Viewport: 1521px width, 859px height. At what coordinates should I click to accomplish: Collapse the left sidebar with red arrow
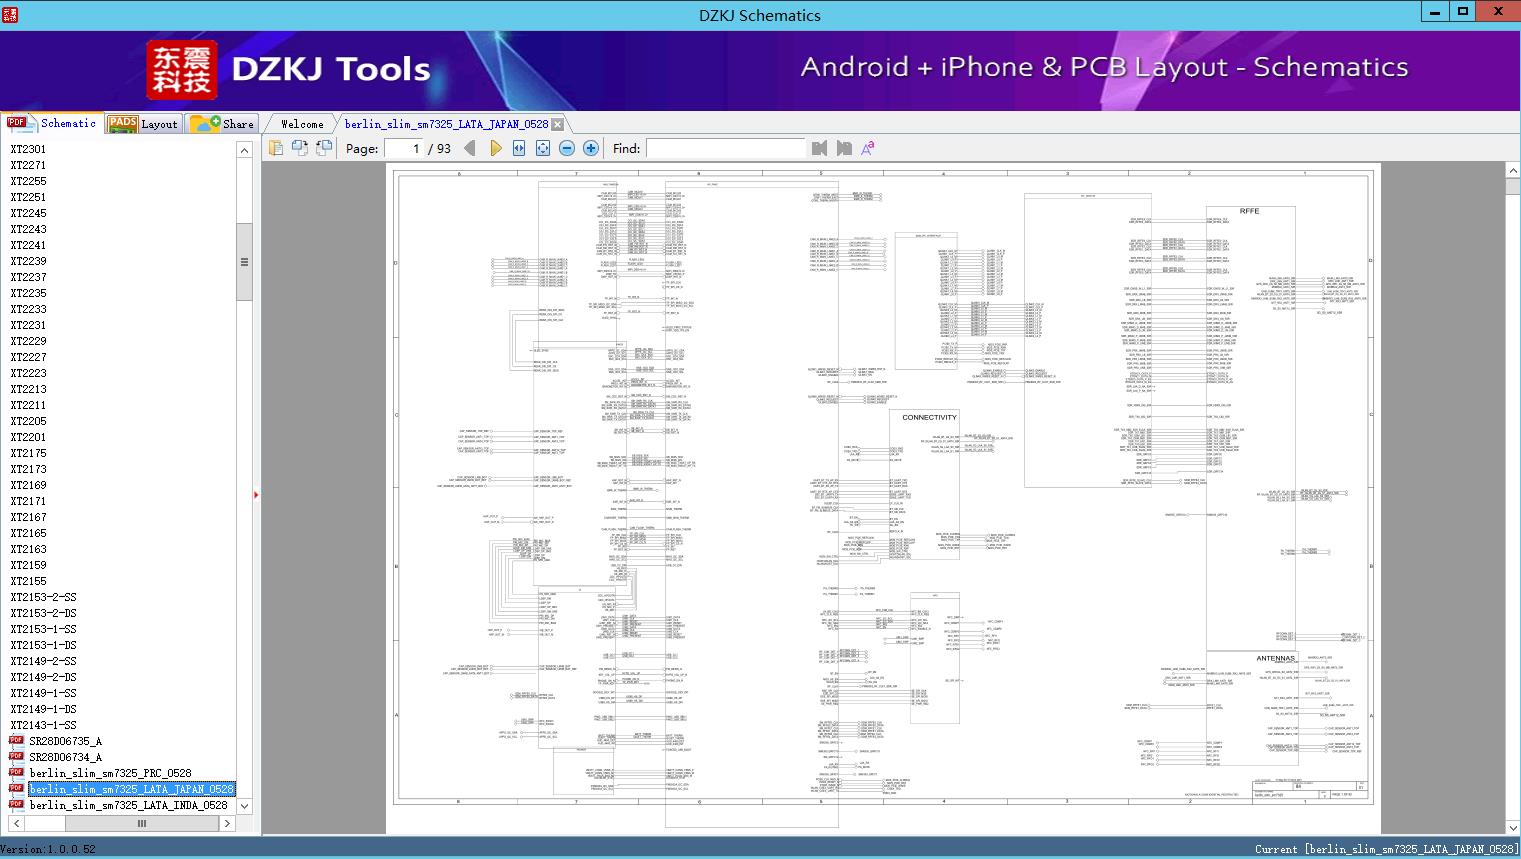pyautogui.click(x=256, y=495)
